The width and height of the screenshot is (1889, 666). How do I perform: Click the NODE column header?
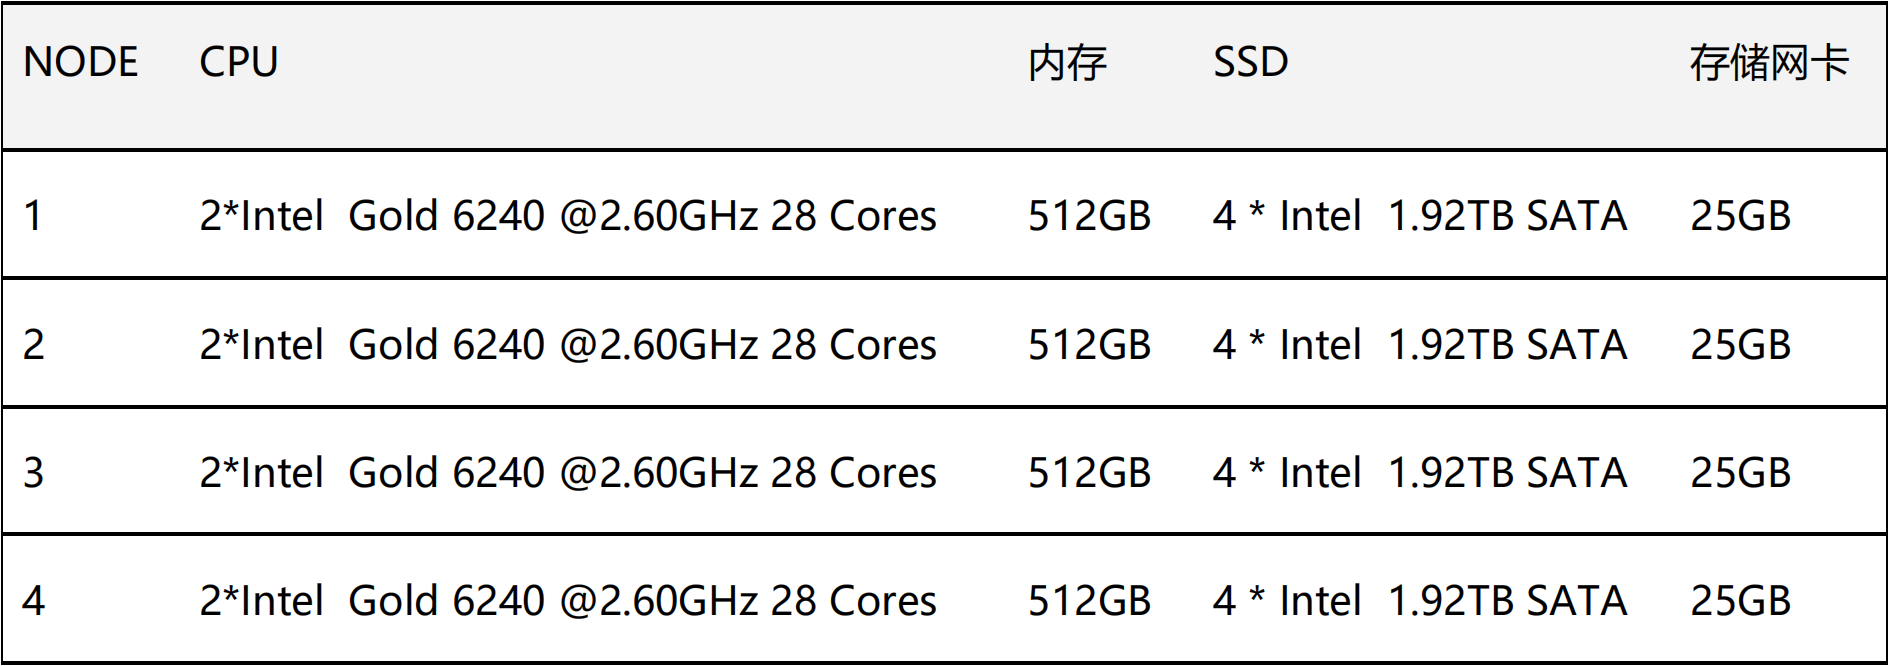click(81, 62)
